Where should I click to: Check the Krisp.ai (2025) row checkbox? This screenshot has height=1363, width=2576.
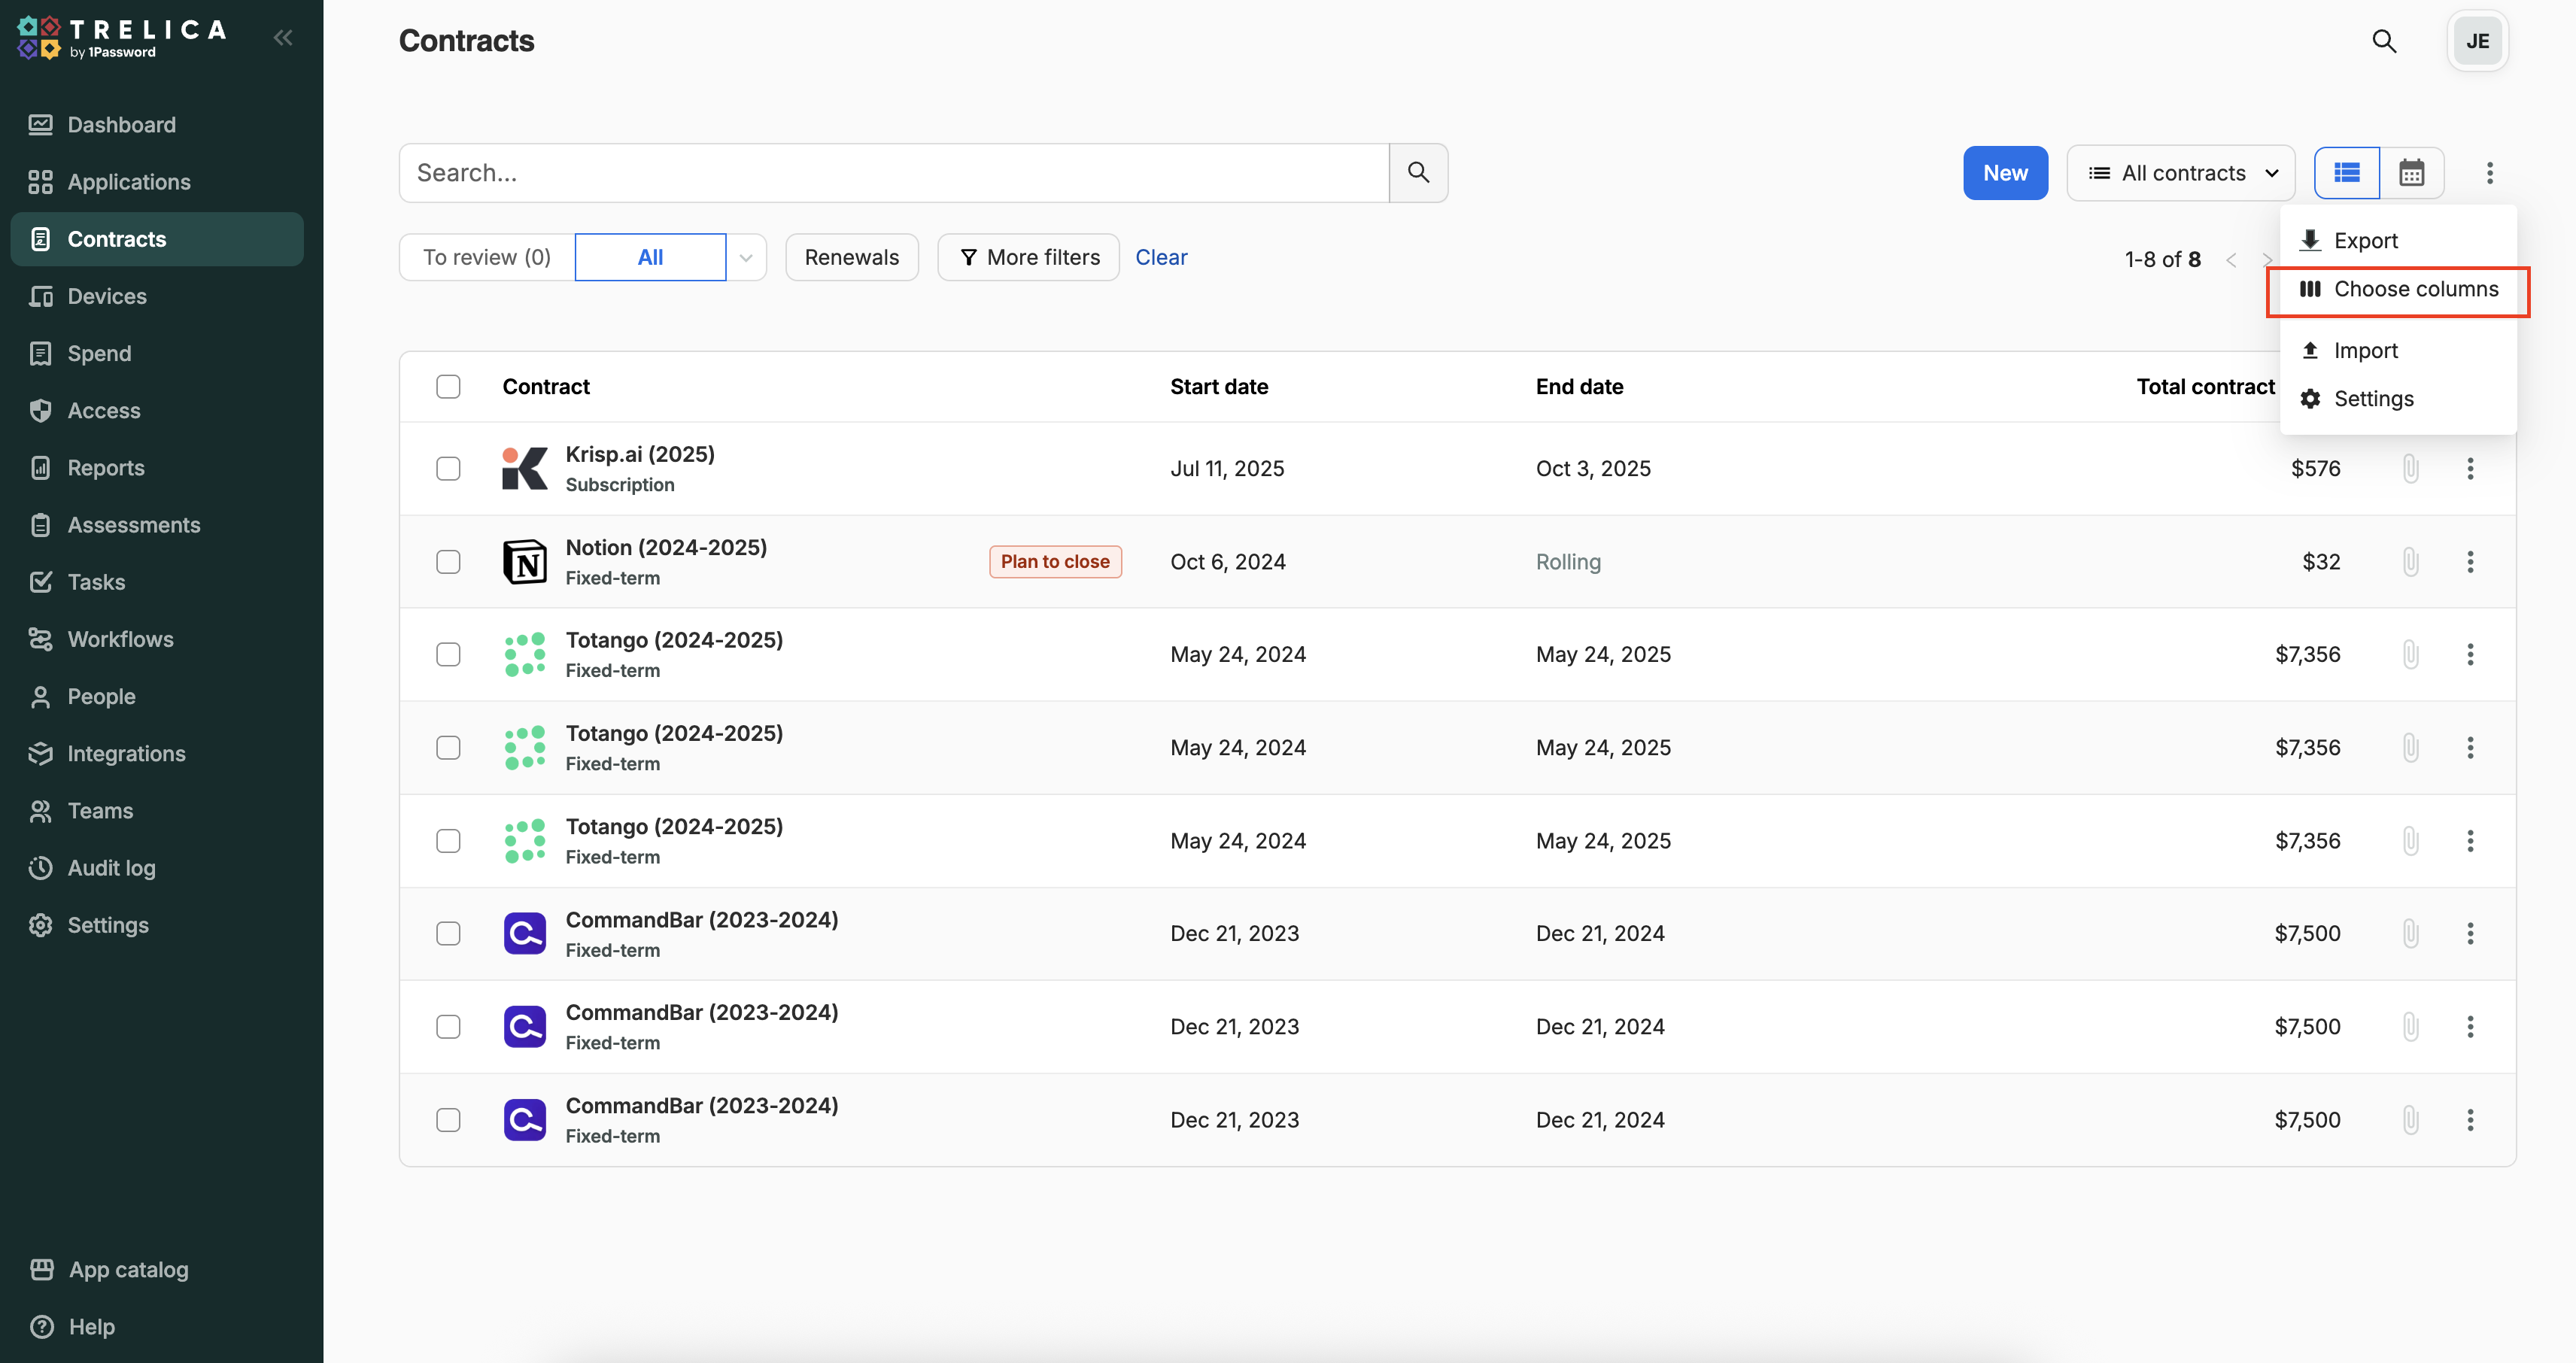[448, 469]
